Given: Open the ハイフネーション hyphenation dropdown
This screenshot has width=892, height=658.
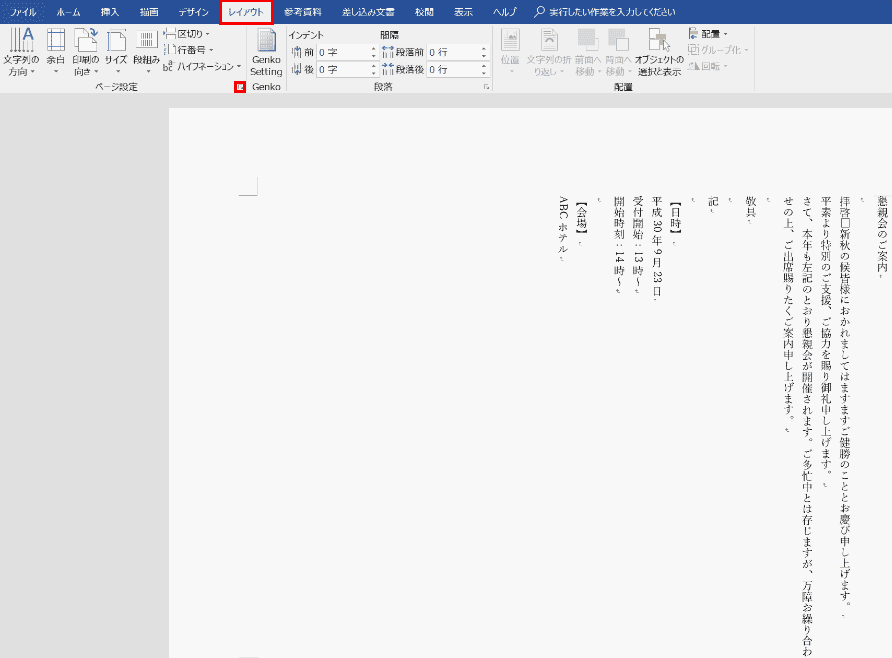Looking at the screenshot, I should tap(203, 66).
